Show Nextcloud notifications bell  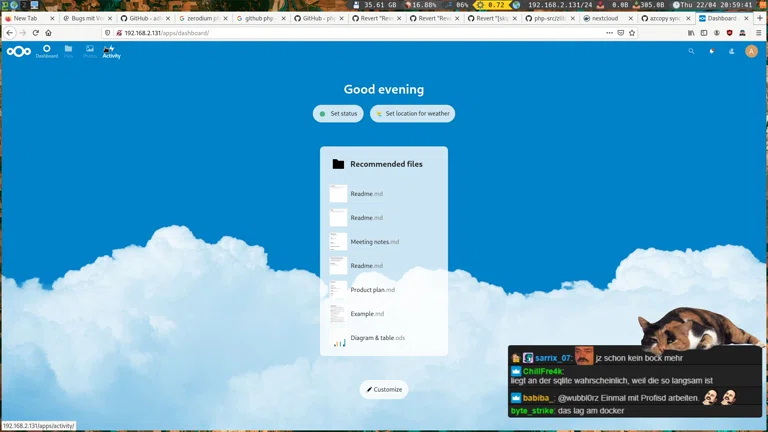[712, 51]
